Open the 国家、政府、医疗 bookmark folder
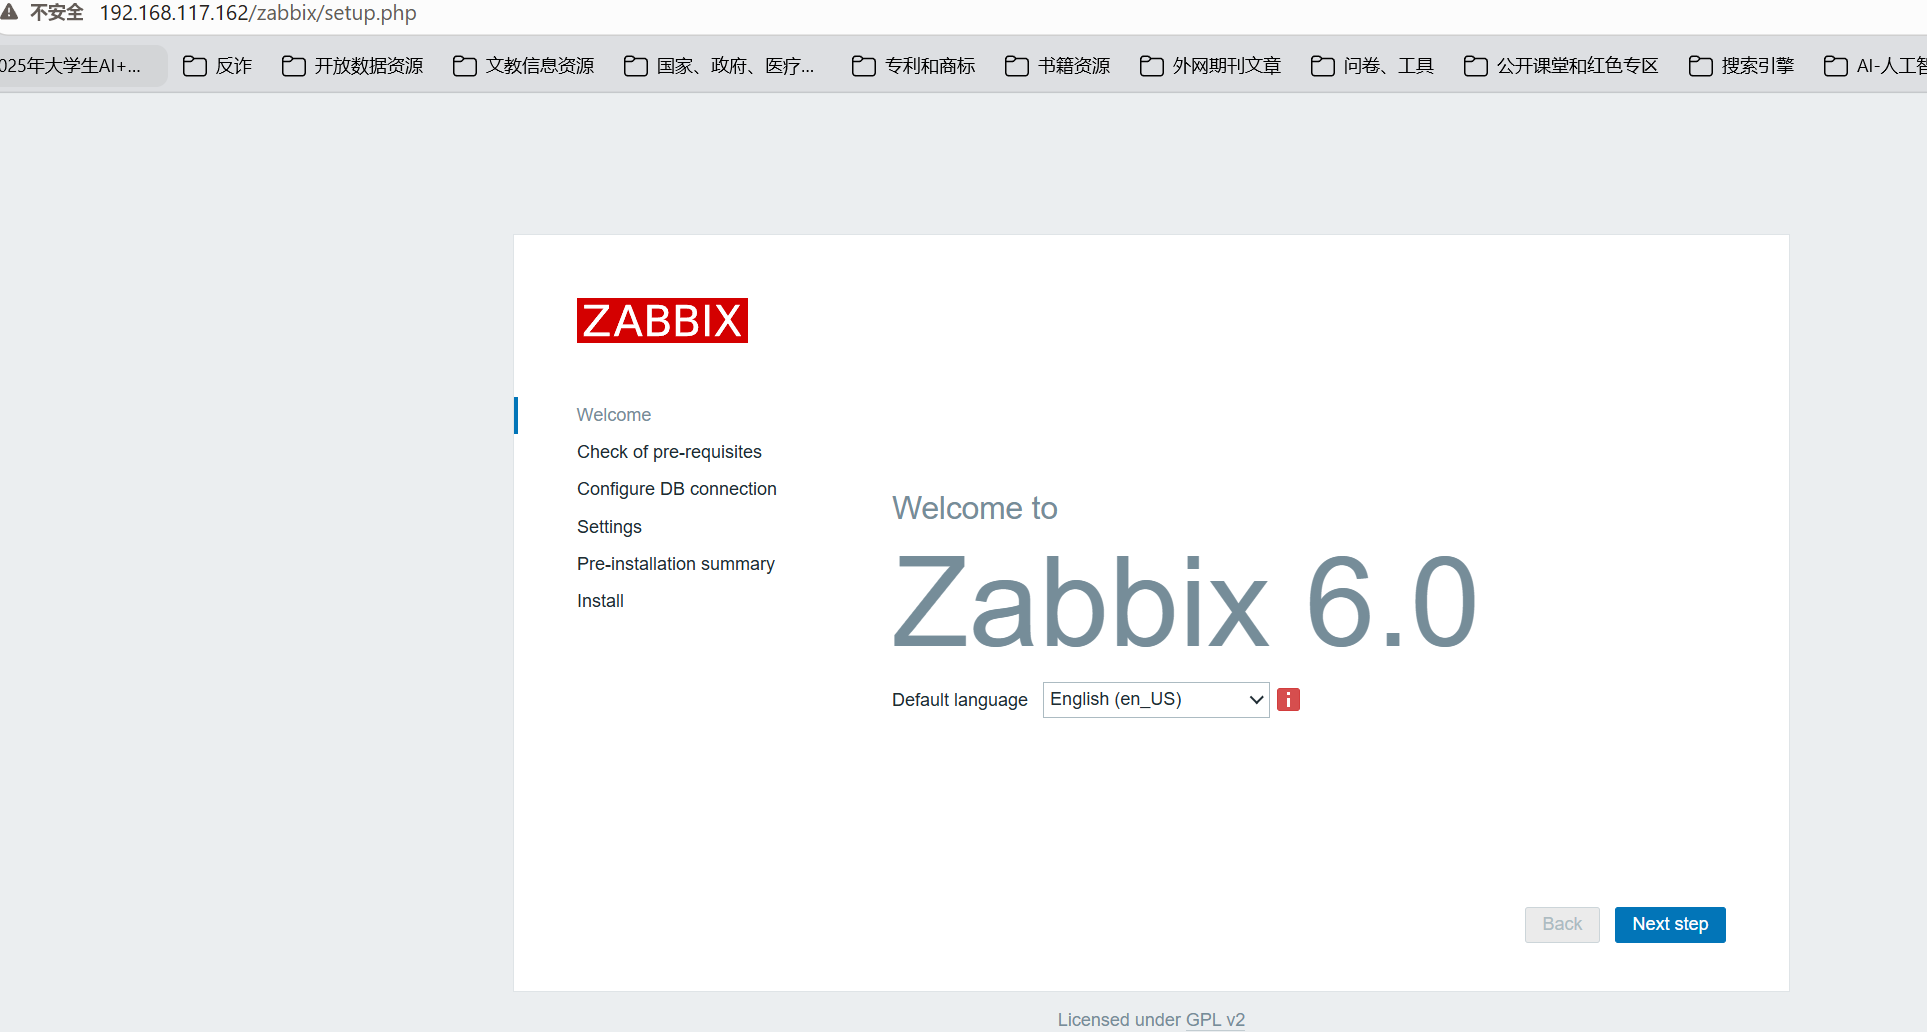 (x=719, y=66)
